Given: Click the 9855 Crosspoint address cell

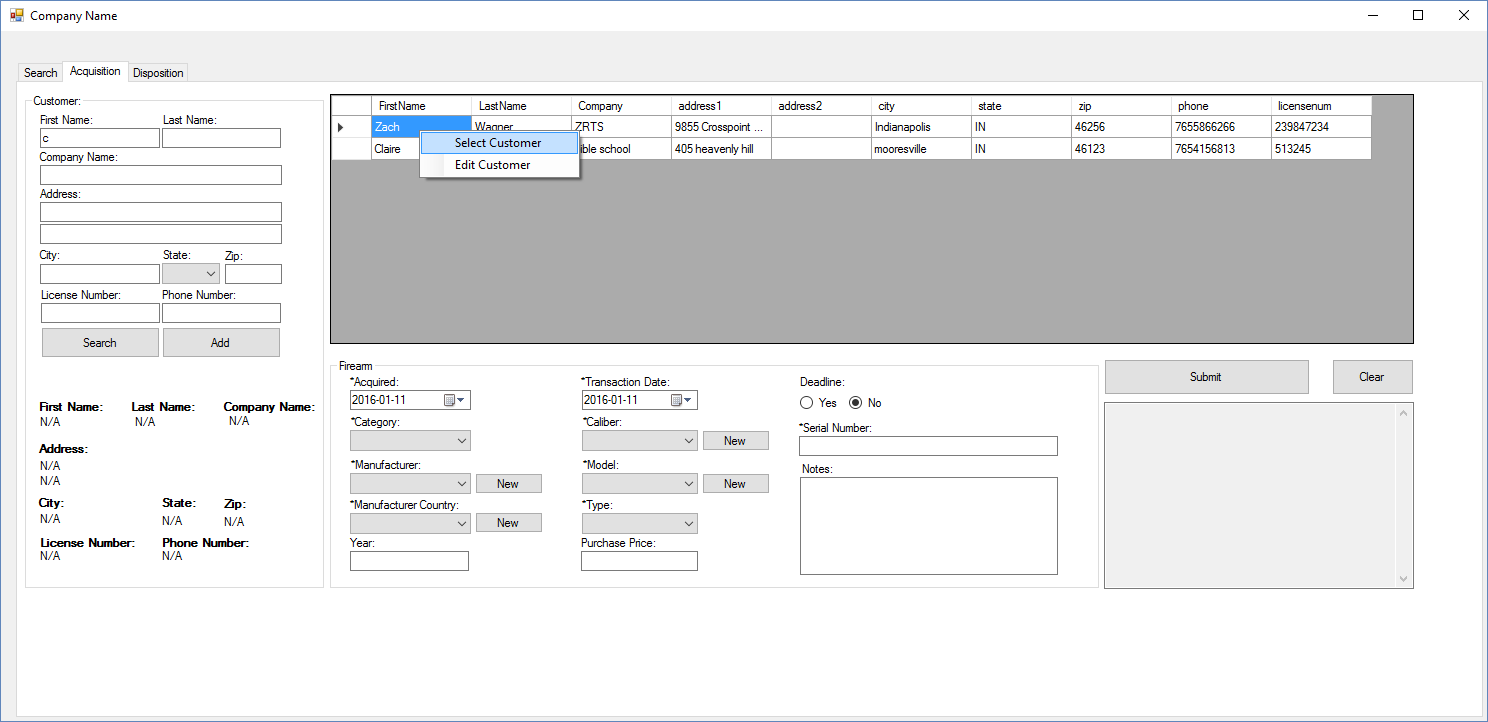Looking at the screenshot, I should click(x=721, y=127).
